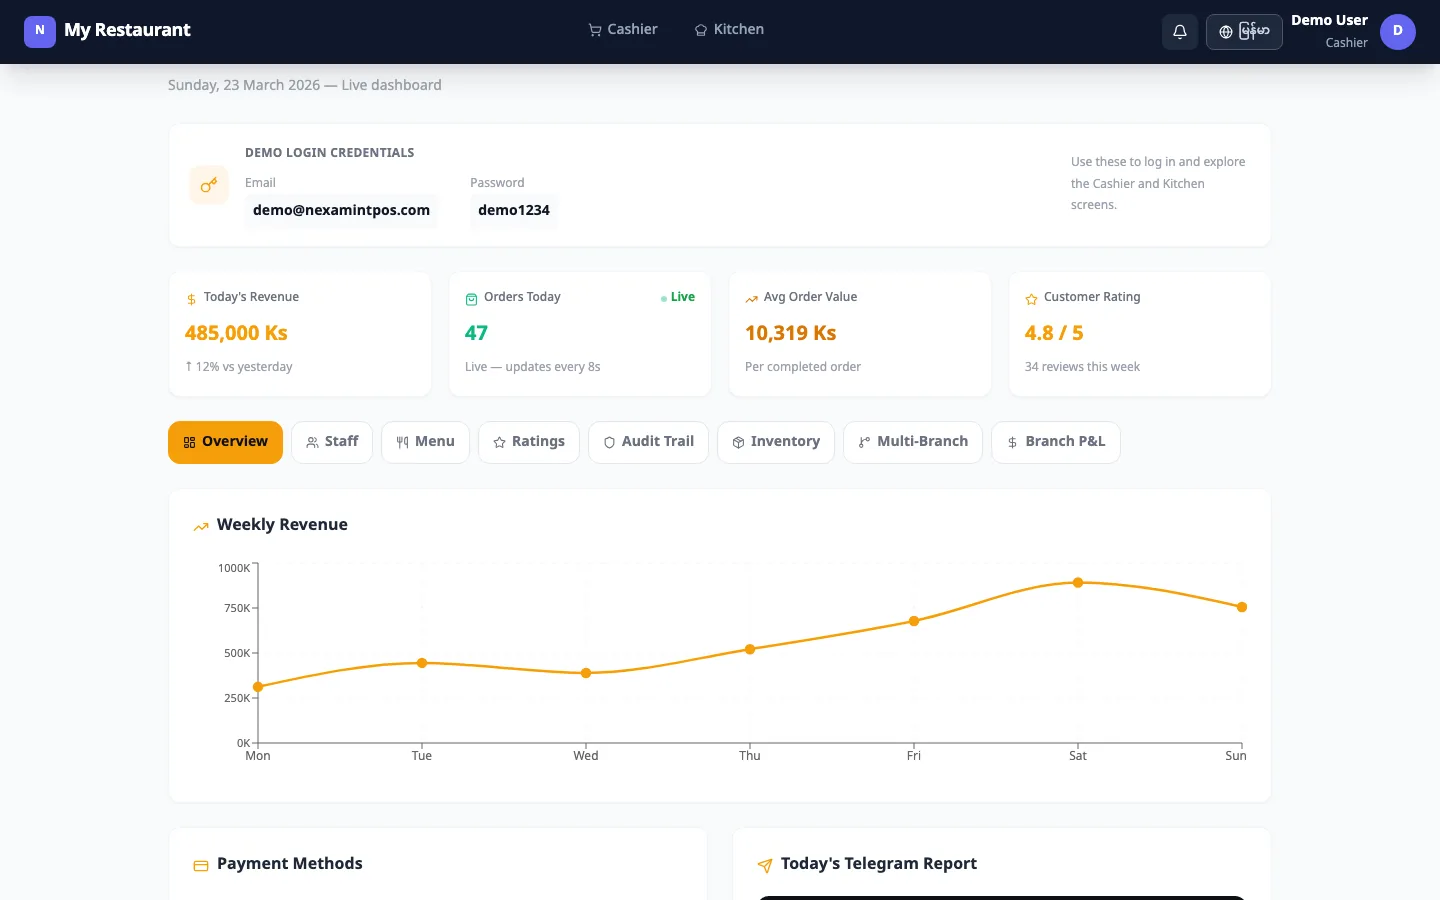Image resolution: width=1440 pixels, height=900 pixels.
Task: Click the Wed data point on chart
Action: click(586, 673)
